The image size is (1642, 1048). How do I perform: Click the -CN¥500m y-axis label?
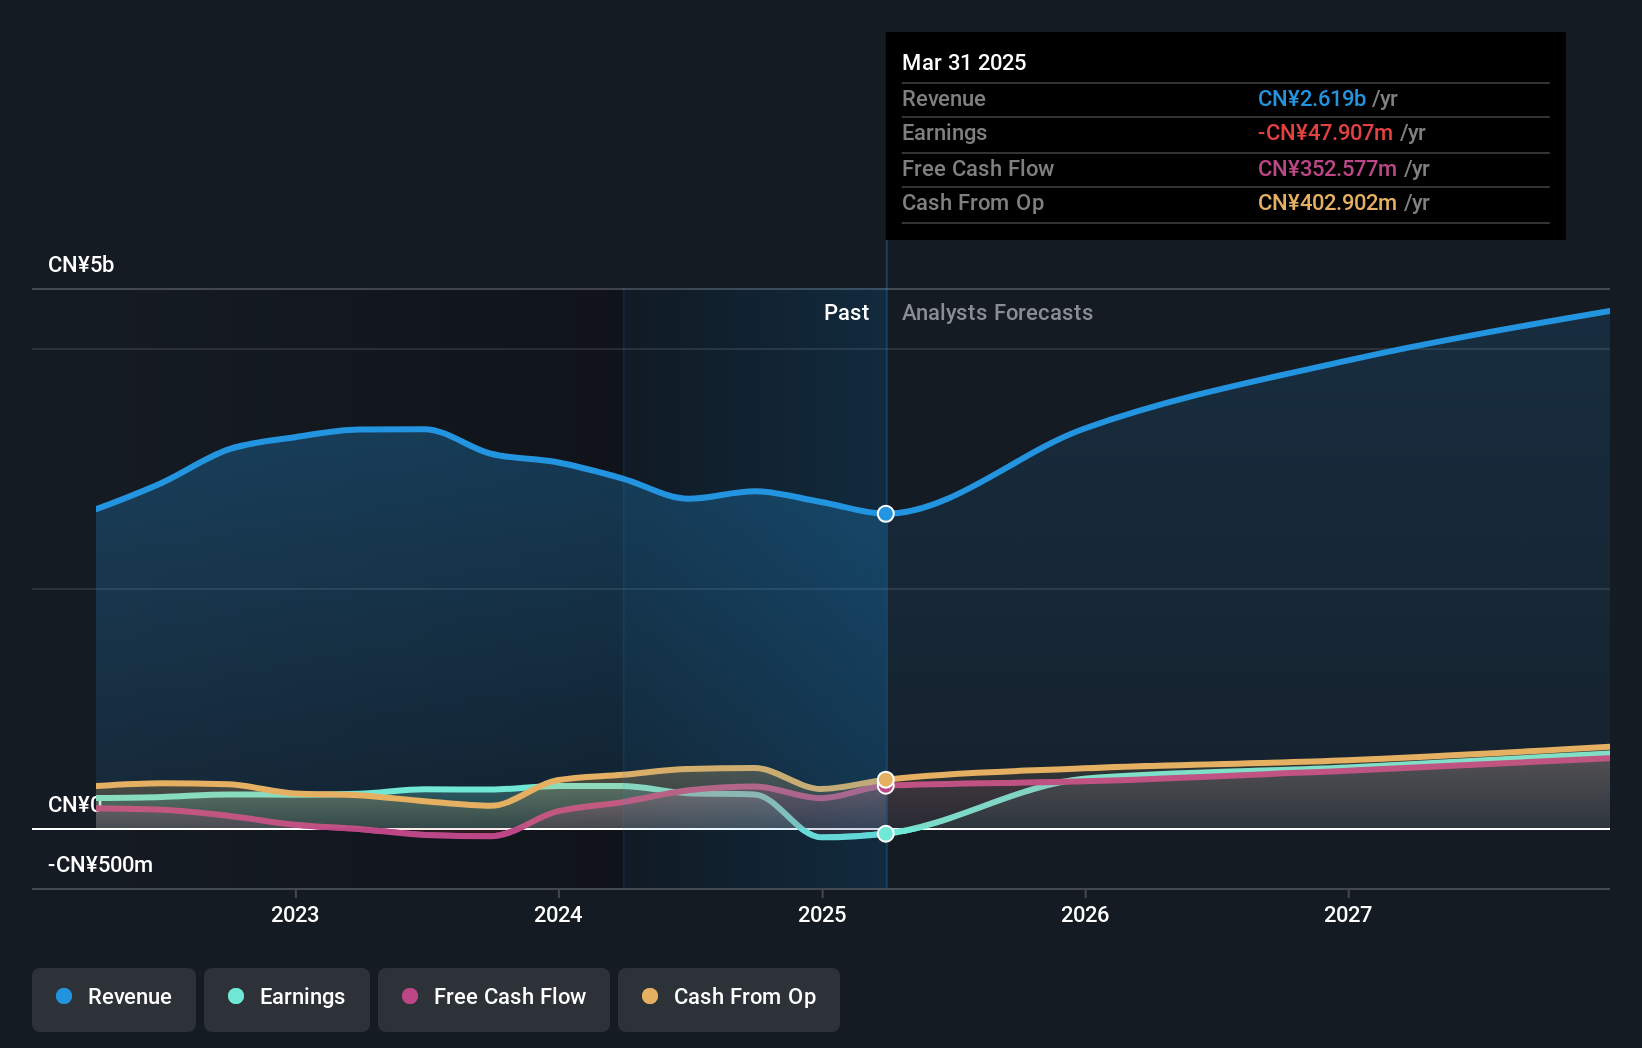point(100,865)
